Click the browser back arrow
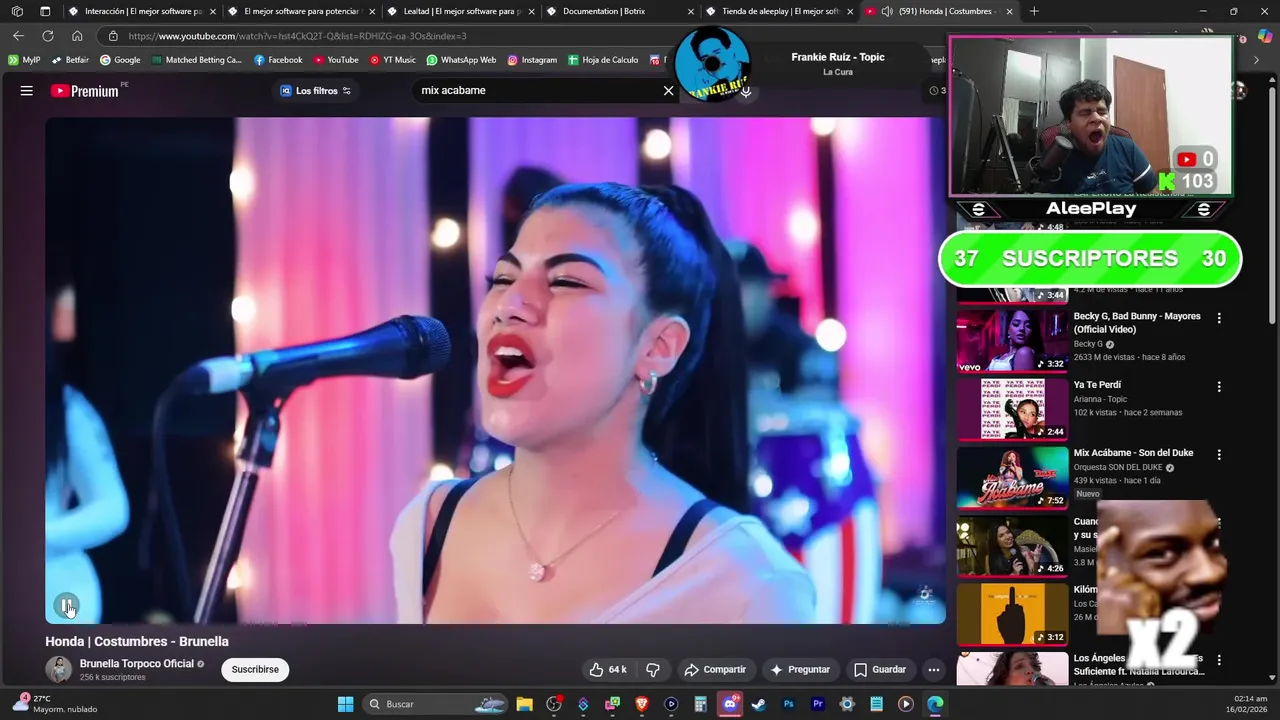 point(18,36)
